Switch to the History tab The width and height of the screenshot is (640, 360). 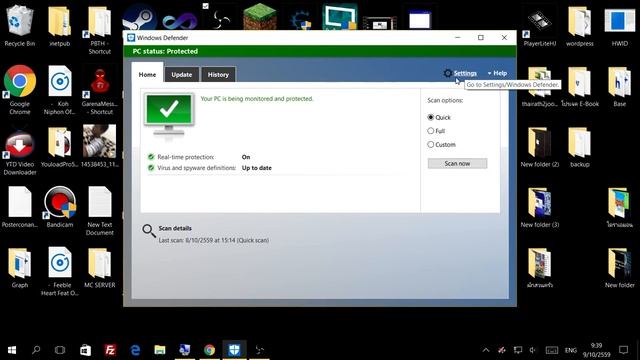(218, 75)
